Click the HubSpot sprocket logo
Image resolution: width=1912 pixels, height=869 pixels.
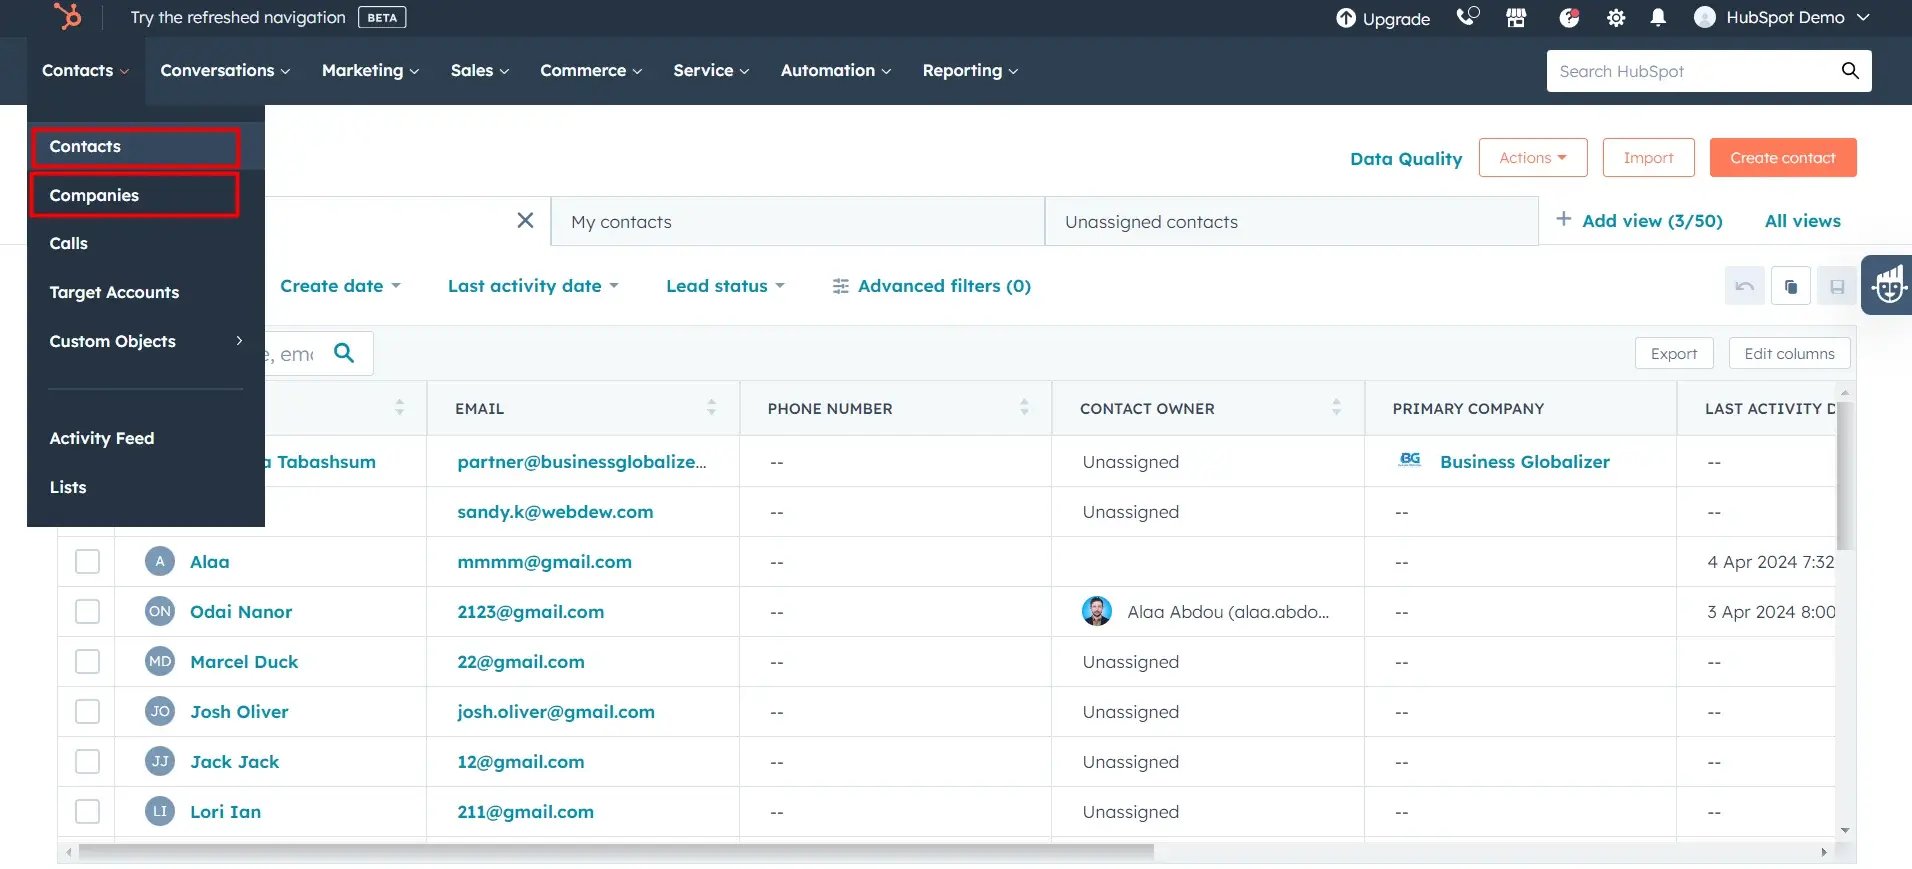coord(68,16)
